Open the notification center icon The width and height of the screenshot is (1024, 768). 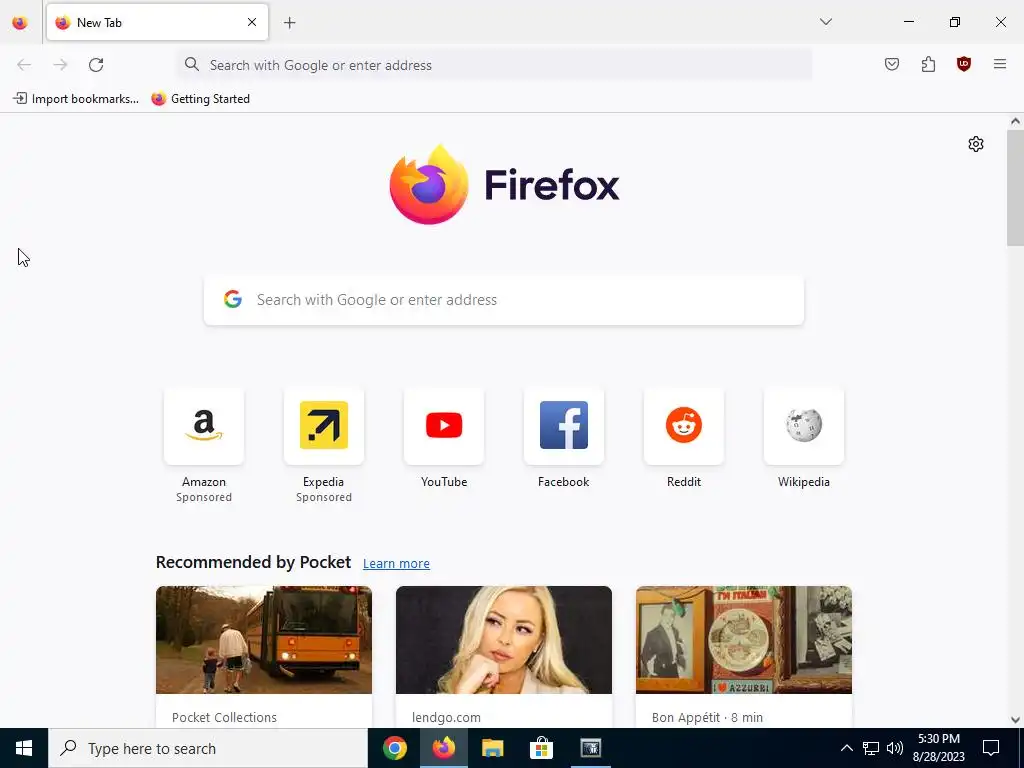pyautogui.click(x=991, y=748)
